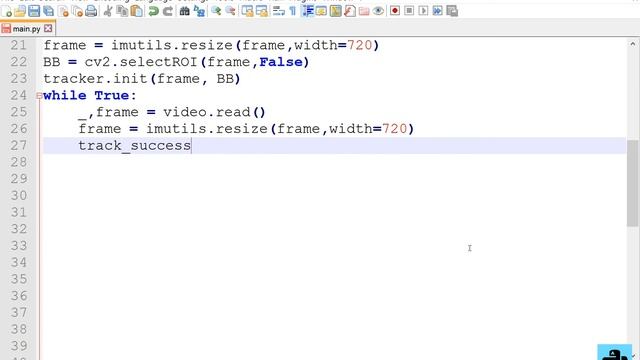Stop macro recording square button

click(409, 11)
